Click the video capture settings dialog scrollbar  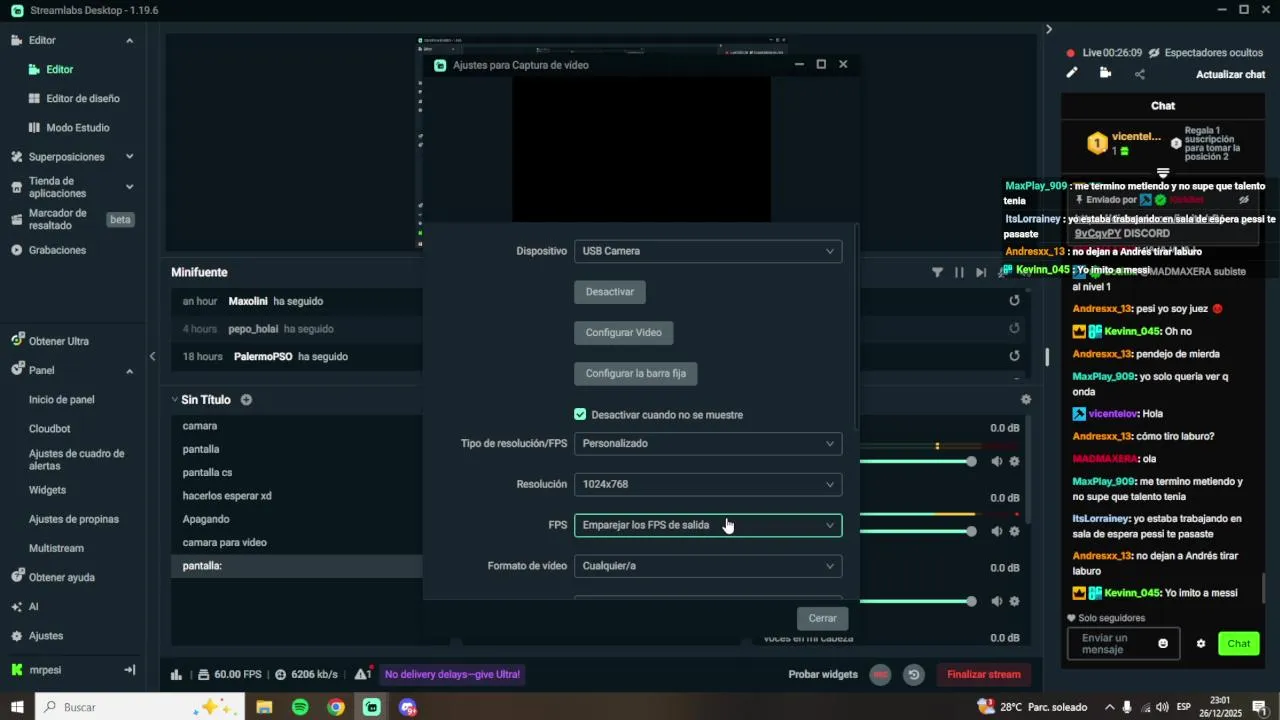coord(856,327)
